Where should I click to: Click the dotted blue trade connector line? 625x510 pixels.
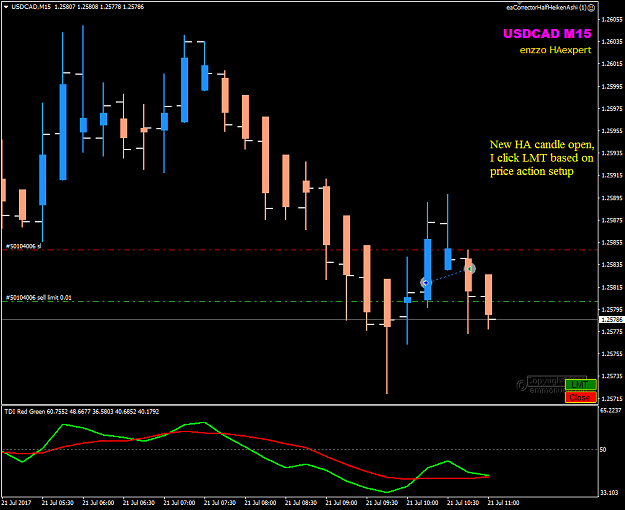click(x=448, y=276)
